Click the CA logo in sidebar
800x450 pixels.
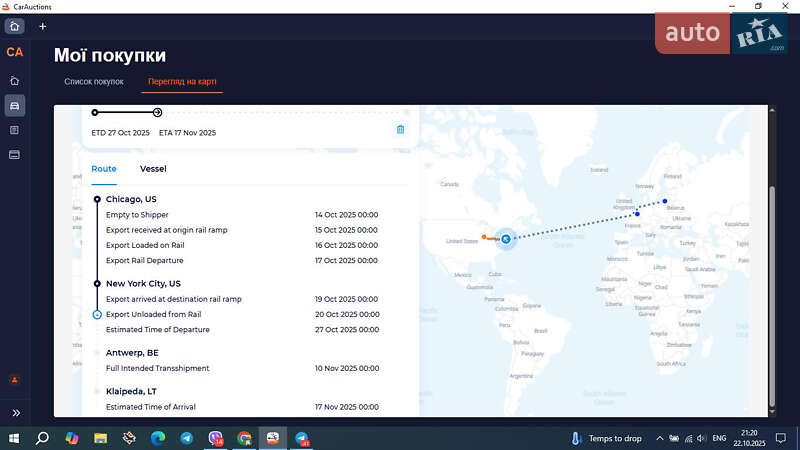pos(14,52)
